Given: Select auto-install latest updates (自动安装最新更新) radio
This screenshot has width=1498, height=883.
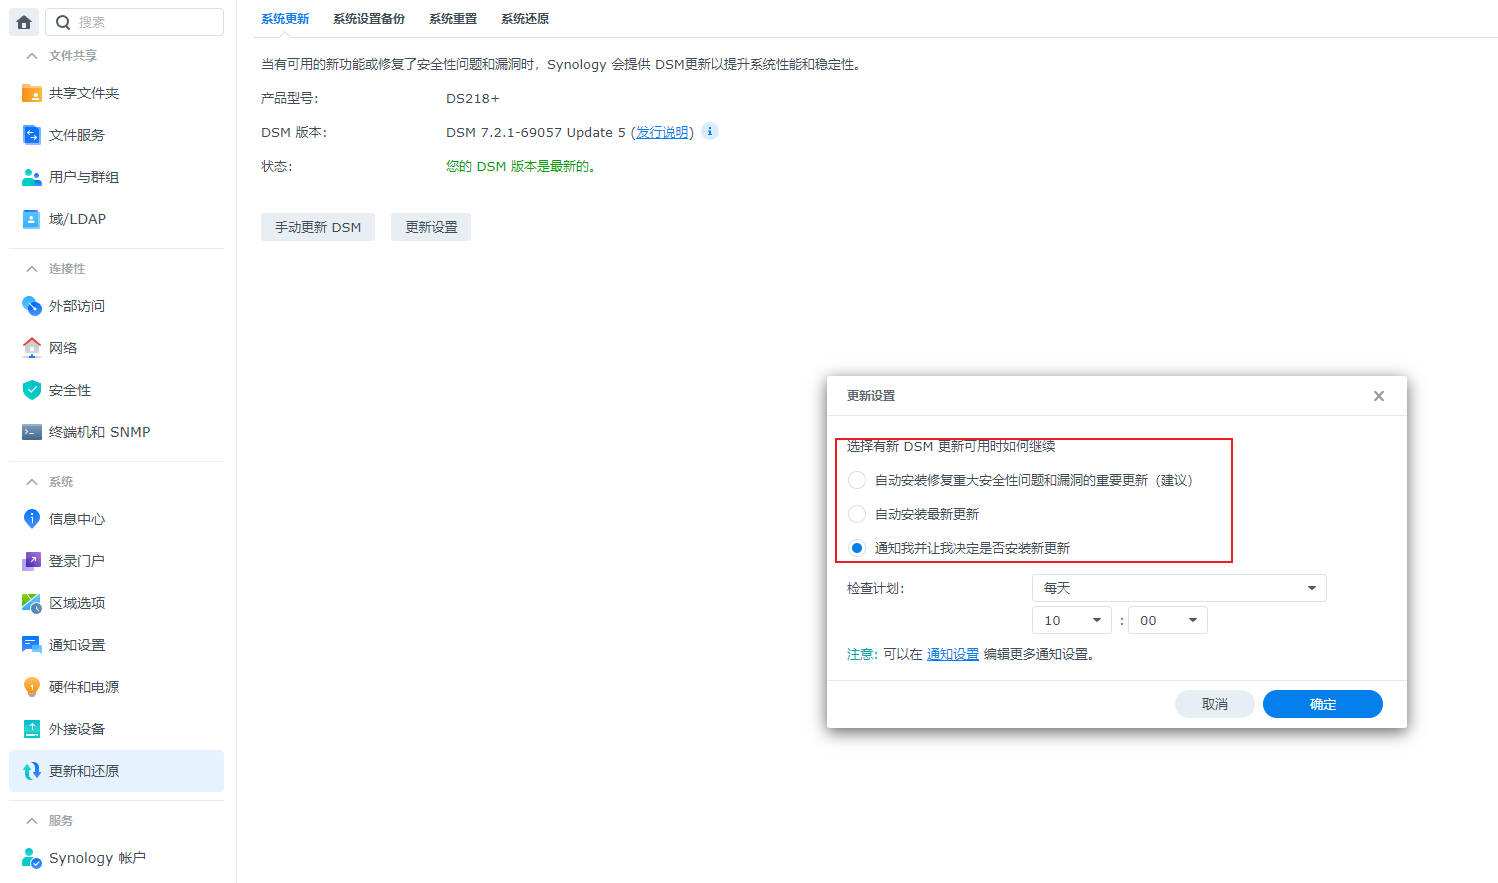Looking at the screenshot, I should coord(857,514).
